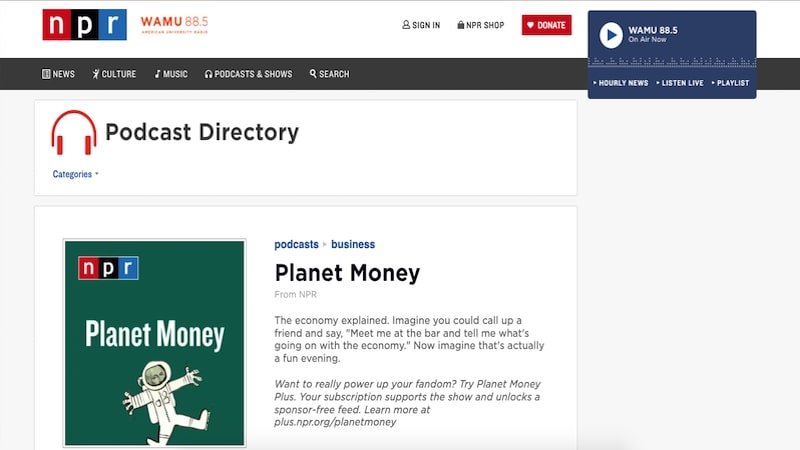Viewport: 800px width, 450px height.
Task: Open the News menu item
Action: (x=58, y=74)
